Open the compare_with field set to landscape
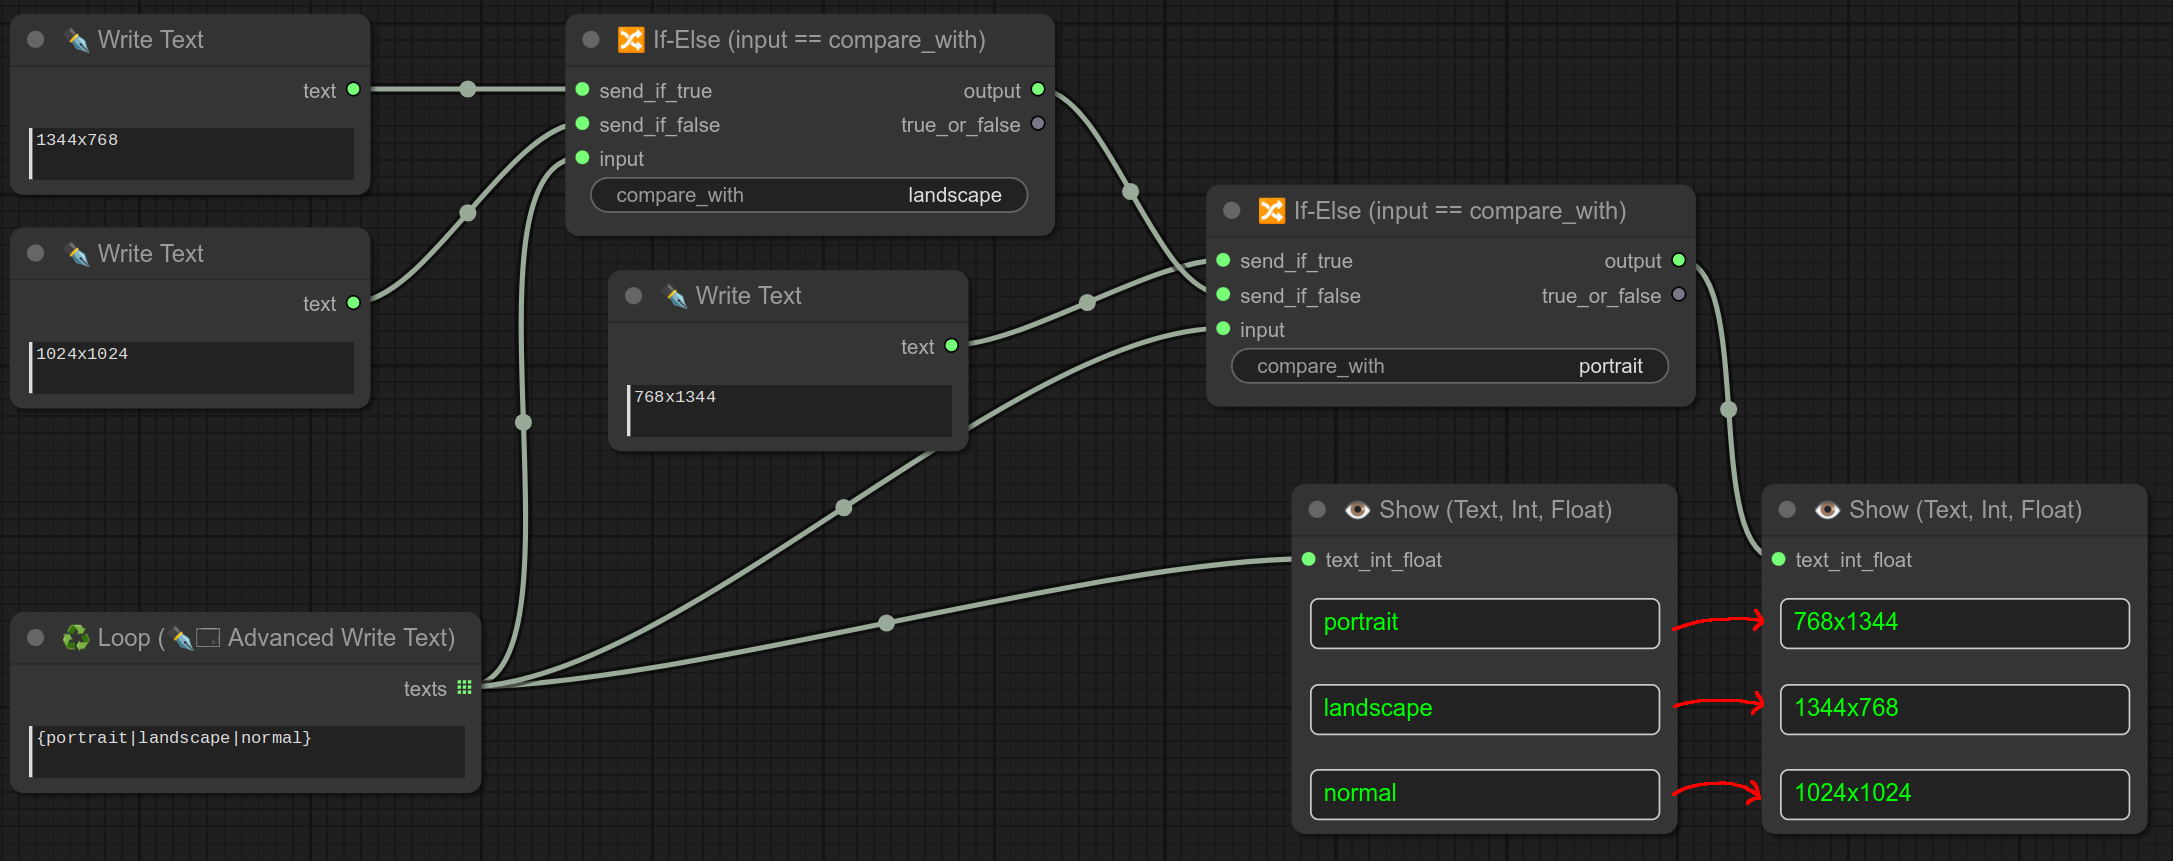The height and width of the screenshot is (861, 2173). (809, 195)
